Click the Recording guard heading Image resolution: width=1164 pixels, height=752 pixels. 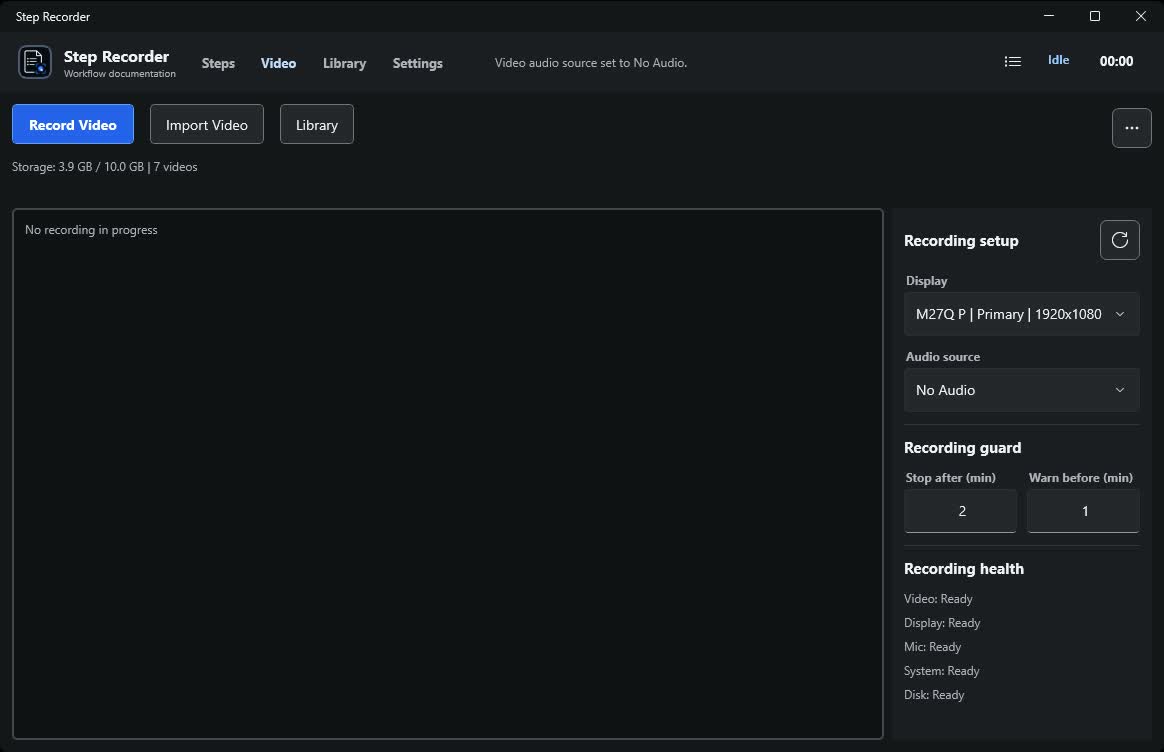pos(962,448)
